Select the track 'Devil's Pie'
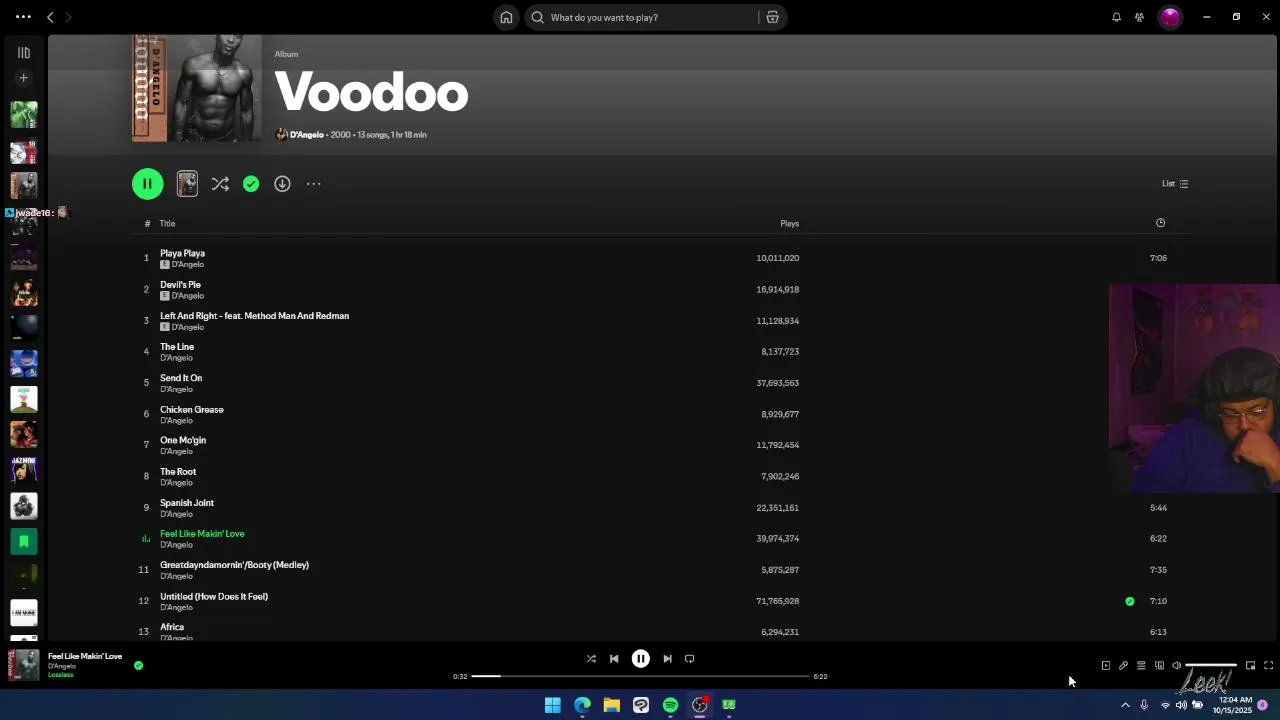Screen dimensions: 1280x720 click(x=180, y=285)
